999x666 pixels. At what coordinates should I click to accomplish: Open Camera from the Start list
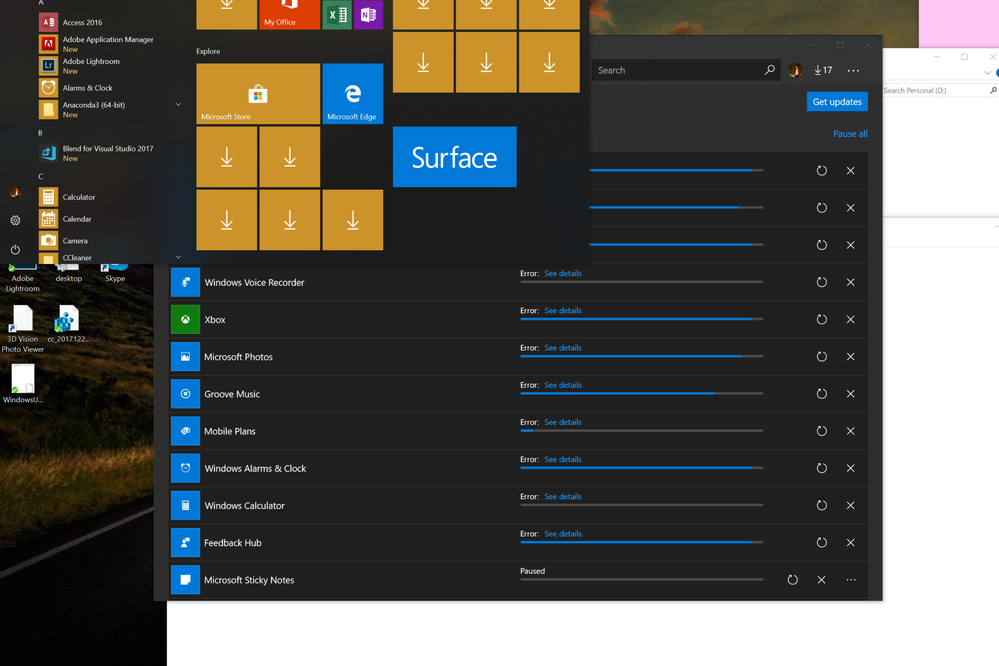click(75, 241)
